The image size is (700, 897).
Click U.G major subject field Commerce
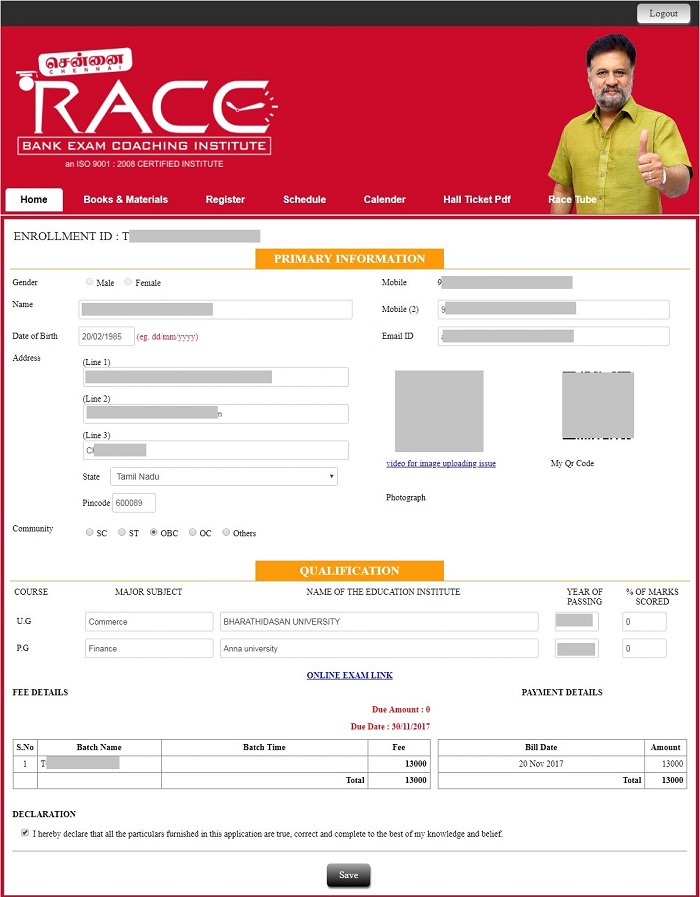click(x=149, y=622)
